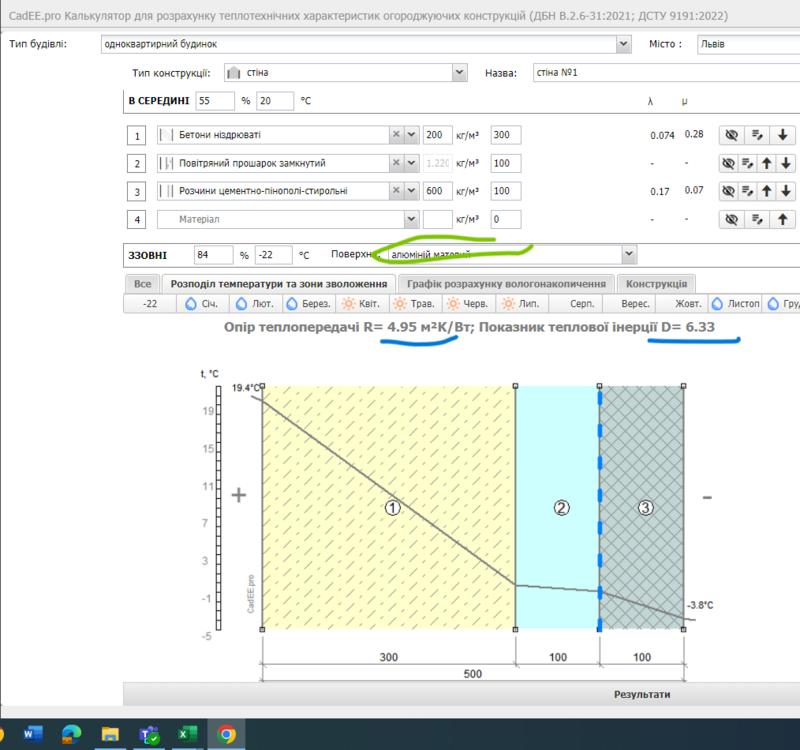This screenshot has width=800, height=750.
Task: Open Excel from the taskbar
Action: [186, 735]
